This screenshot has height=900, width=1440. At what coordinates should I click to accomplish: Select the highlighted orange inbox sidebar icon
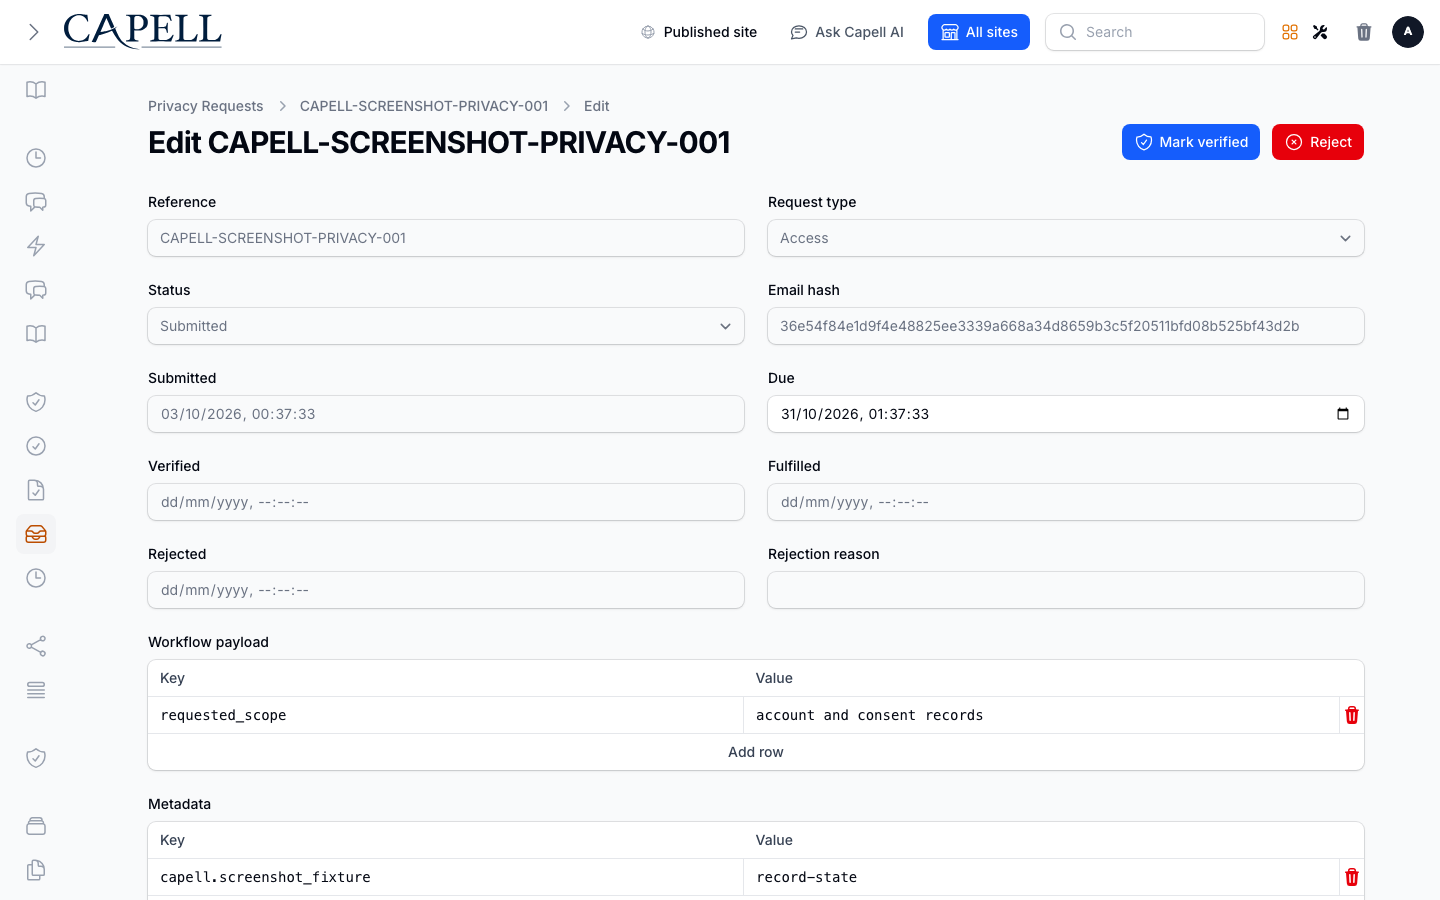click(36, 534)
